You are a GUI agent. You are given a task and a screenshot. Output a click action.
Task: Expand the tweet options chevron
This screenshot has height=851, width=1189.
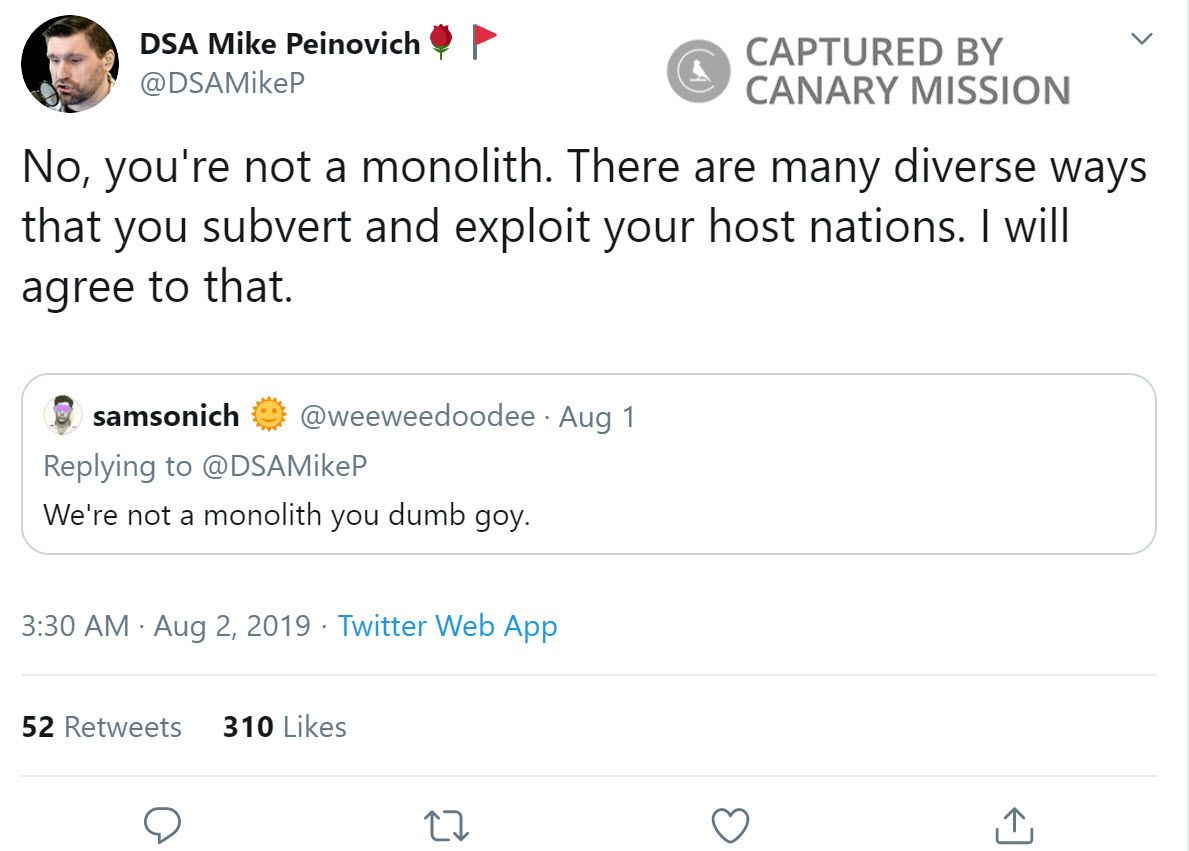1141,40
